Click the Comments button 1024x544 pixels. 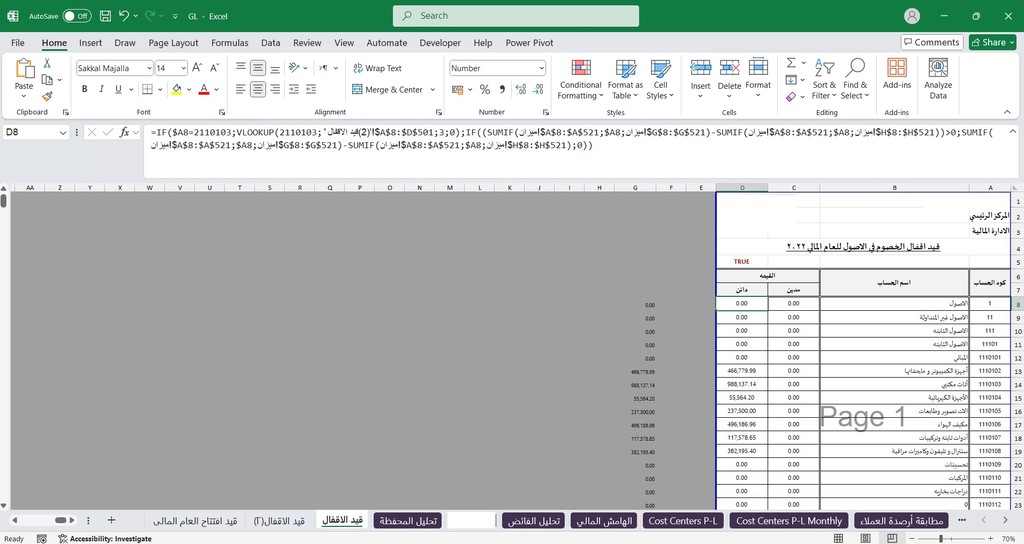[932, 42]
